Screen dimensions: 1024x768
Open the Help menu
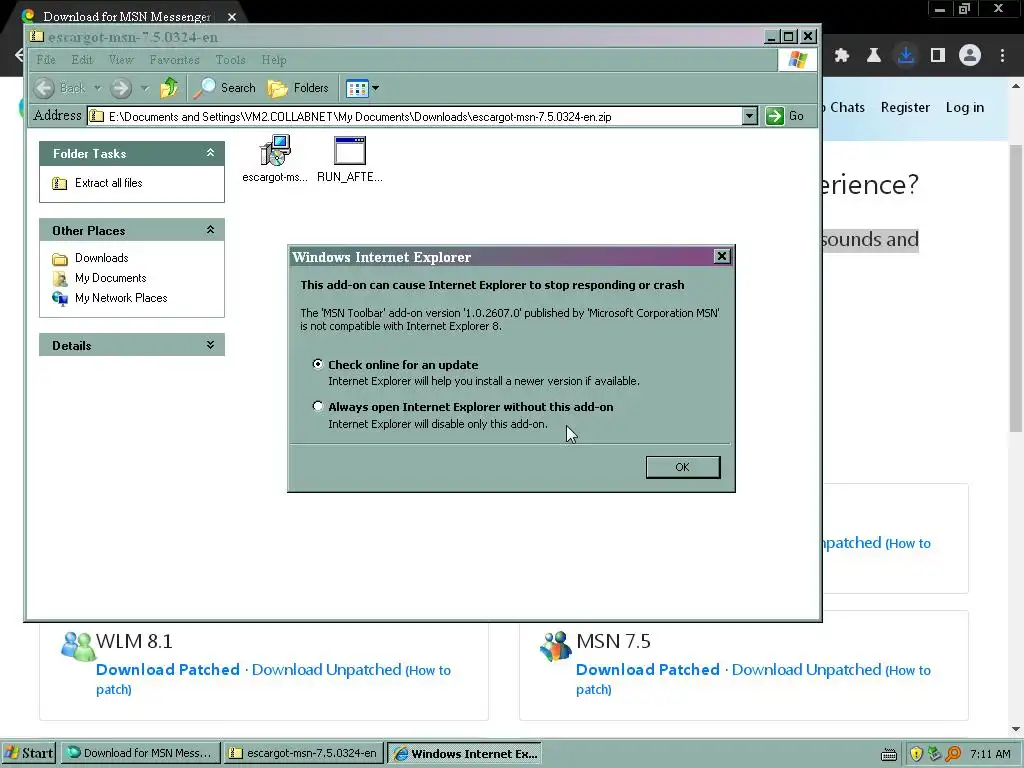click(274, 59)
